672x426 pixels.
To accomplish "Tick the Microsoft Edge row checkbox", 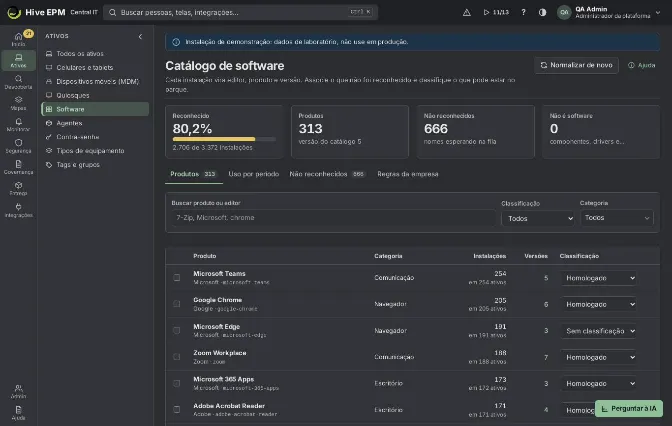I will pos(177,330).
